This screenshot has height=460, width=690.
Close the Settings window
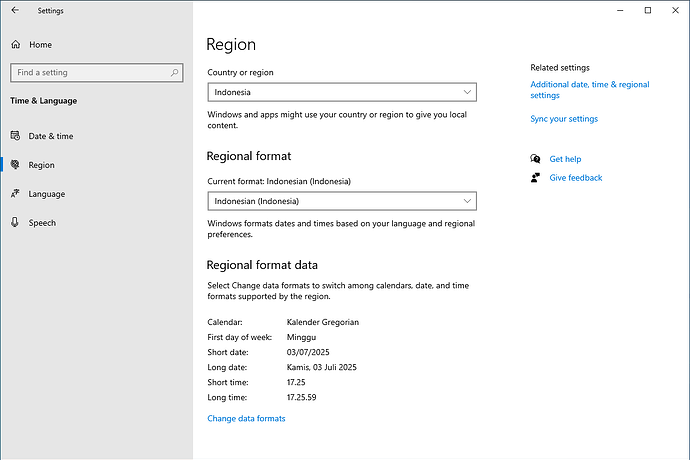(x=675, y=10)
